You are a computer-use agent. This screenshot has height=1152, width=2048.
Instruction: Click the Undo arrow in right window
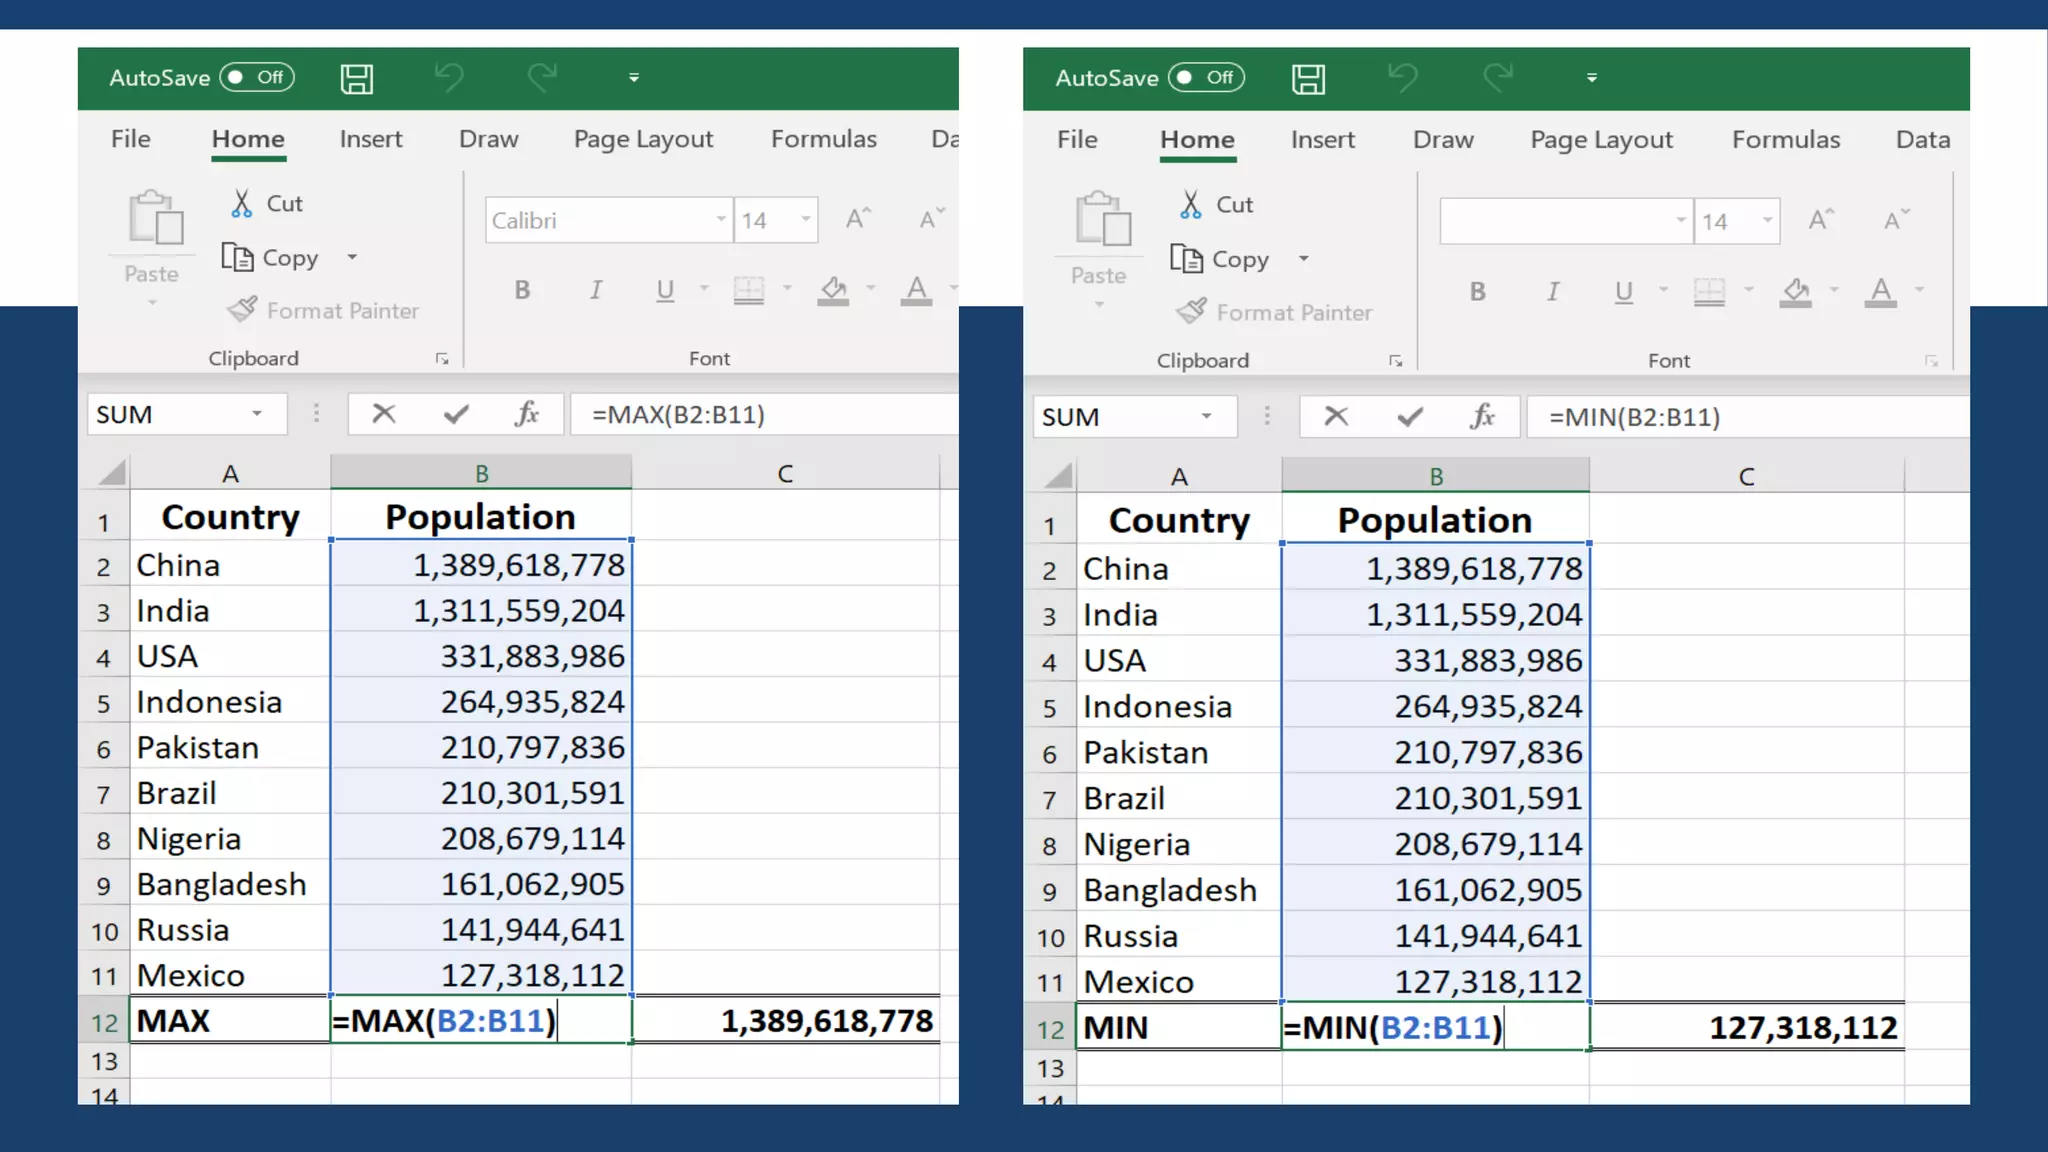[1403, 77]
